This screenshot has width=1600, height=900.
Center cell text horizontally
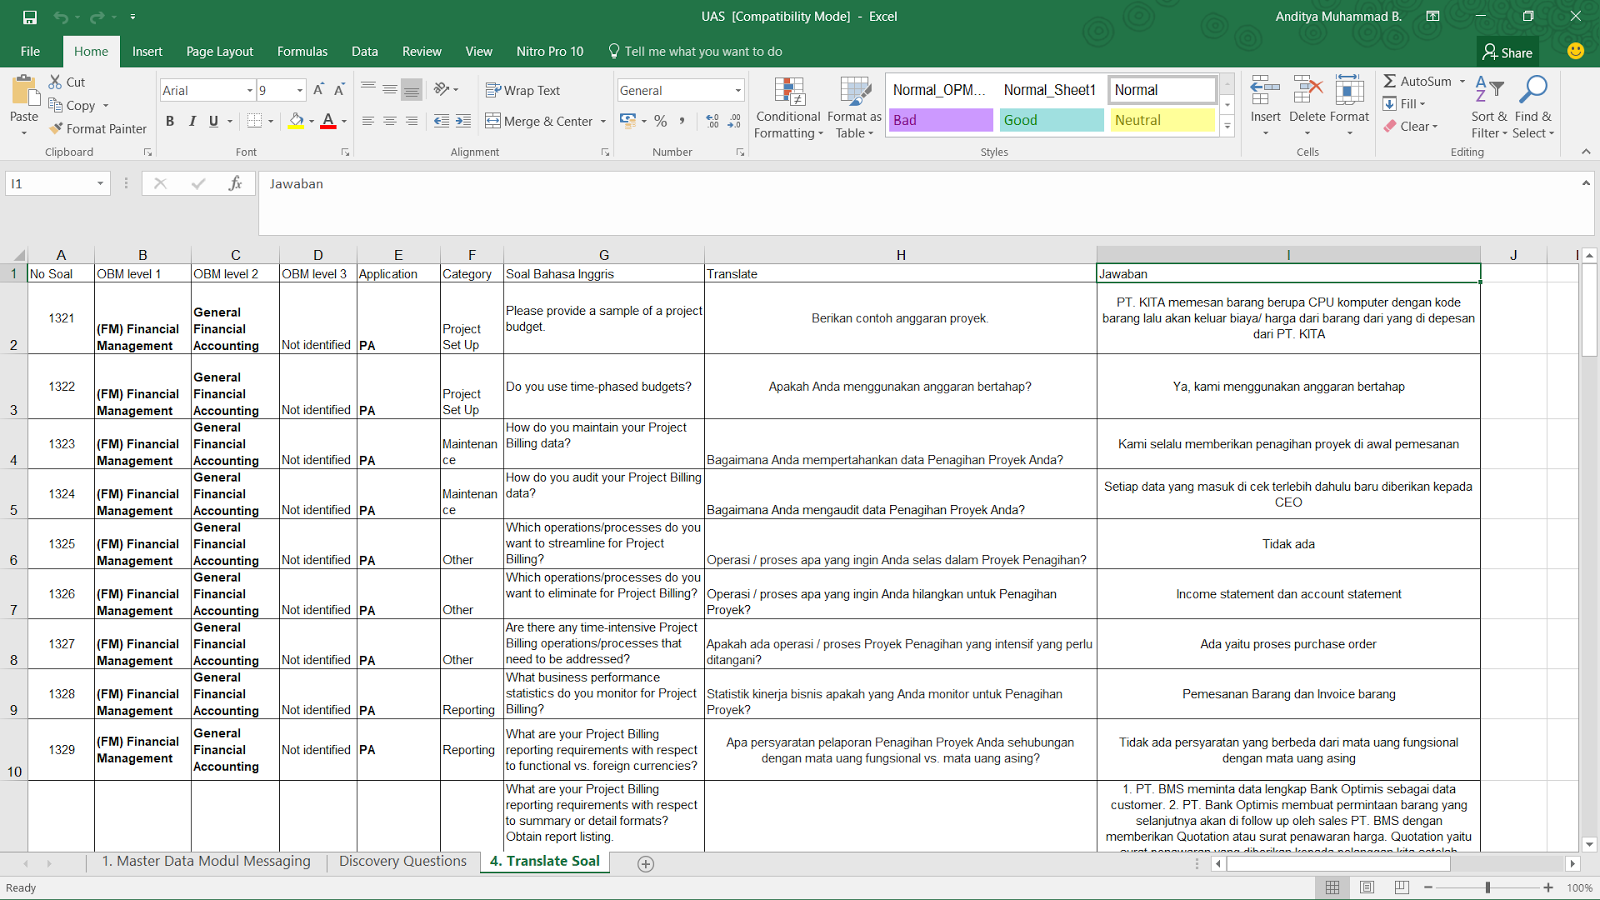[x=390, y=121]
